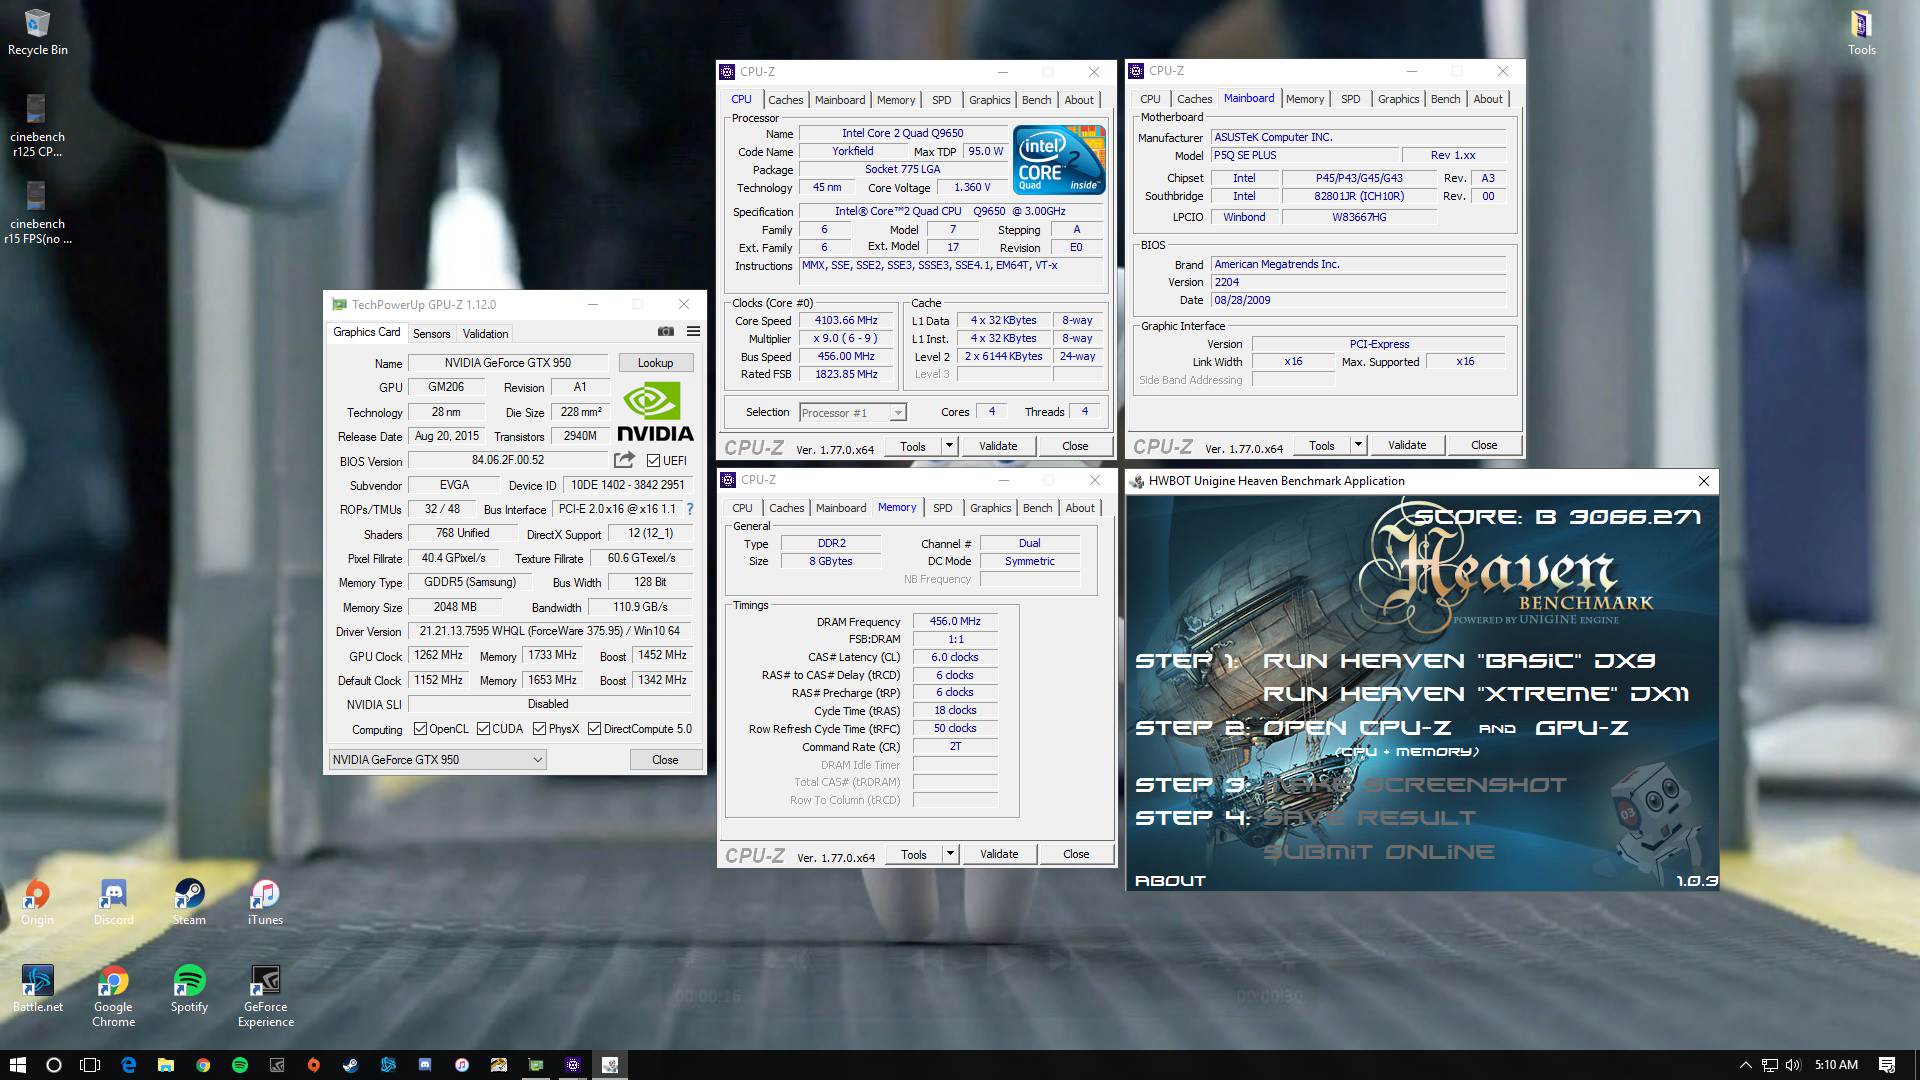The height and width of the screenshot is (1080, 1920).
Task: Toggle the UEFI checkbox in GPU-Z
Action: (x=653, y=460)
